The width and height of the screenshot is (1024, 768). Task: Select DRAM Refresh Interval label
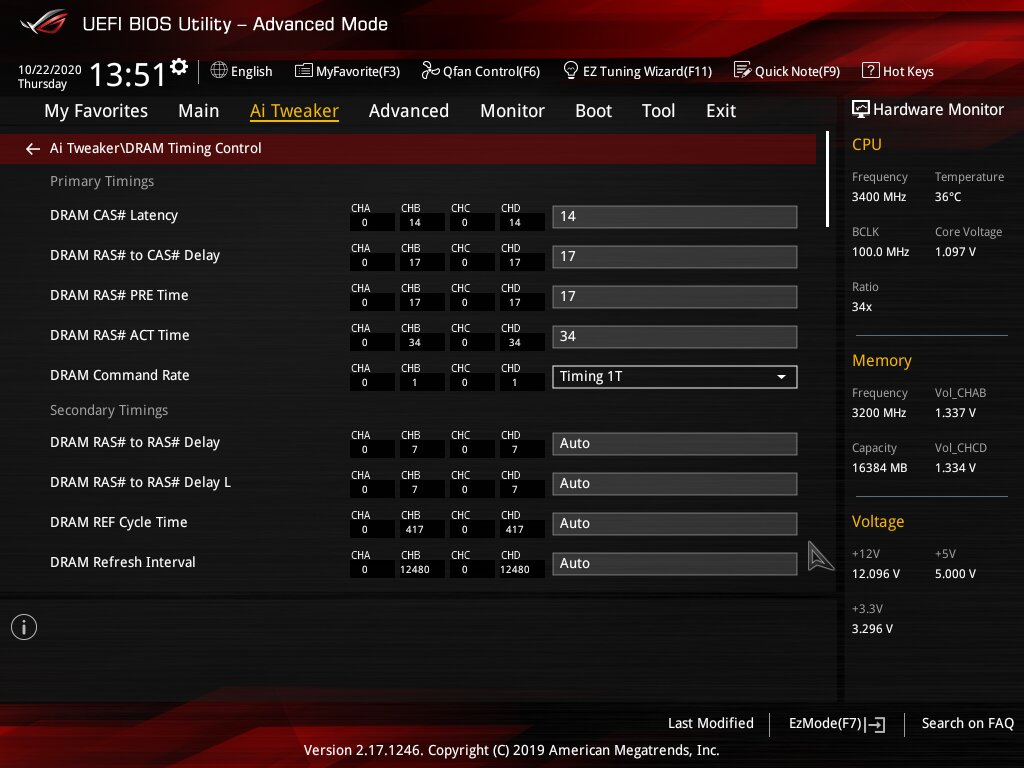click(x=123, y=562)
